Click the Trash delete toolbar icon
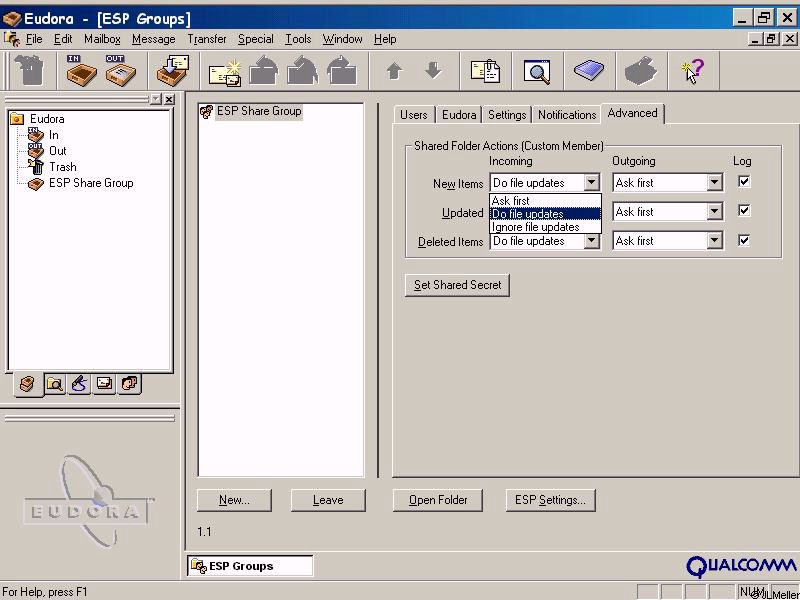The height and width of the screenshot is (600, 800). click(29, 70)
